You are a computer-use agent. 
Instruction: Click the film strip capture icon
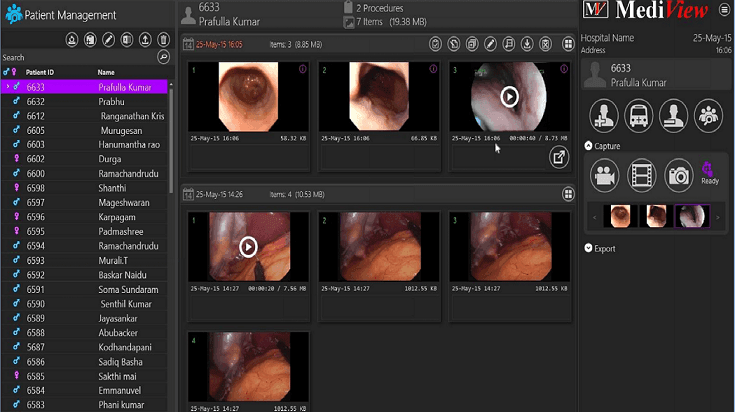tap(642, 176)
